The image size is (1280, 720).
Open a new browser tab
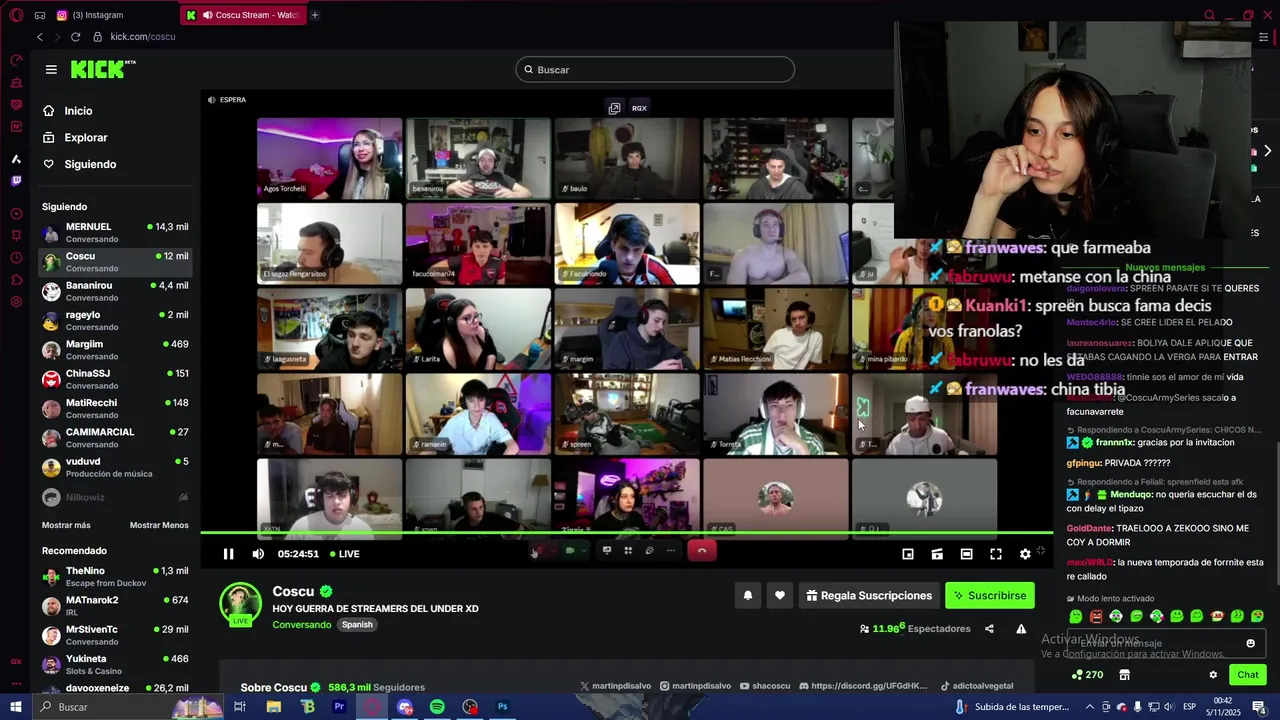(x=315, y=15)
